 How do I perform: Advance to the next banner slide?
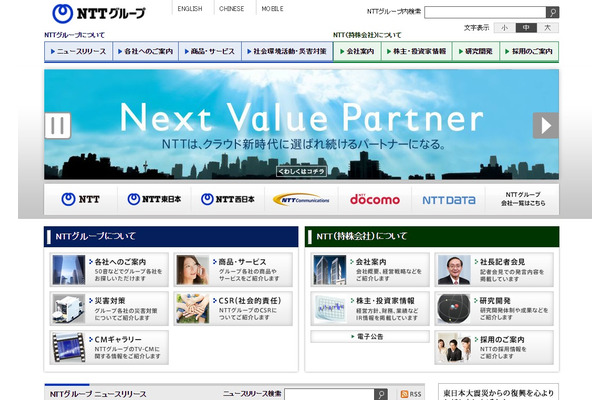(545, 125)
